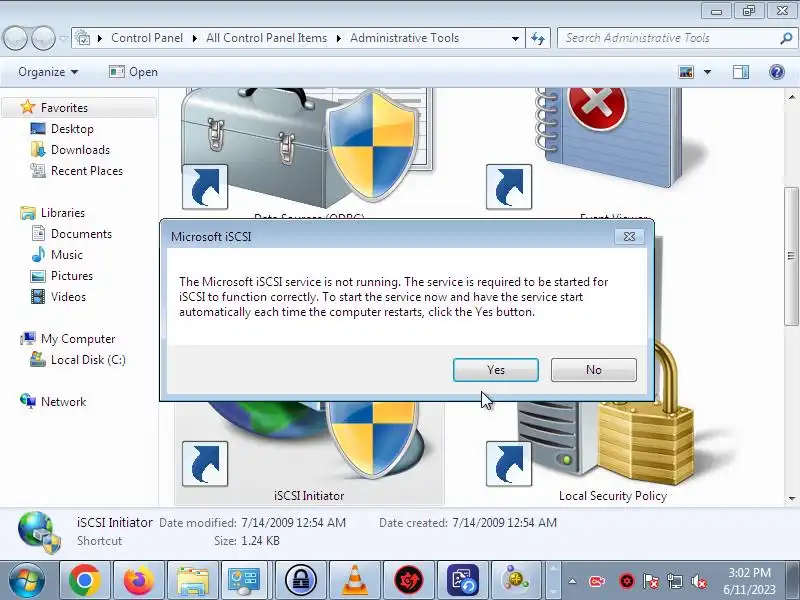Screen dimensions: 800x600
Task: Open Videos library
Action: pos(68,296)
